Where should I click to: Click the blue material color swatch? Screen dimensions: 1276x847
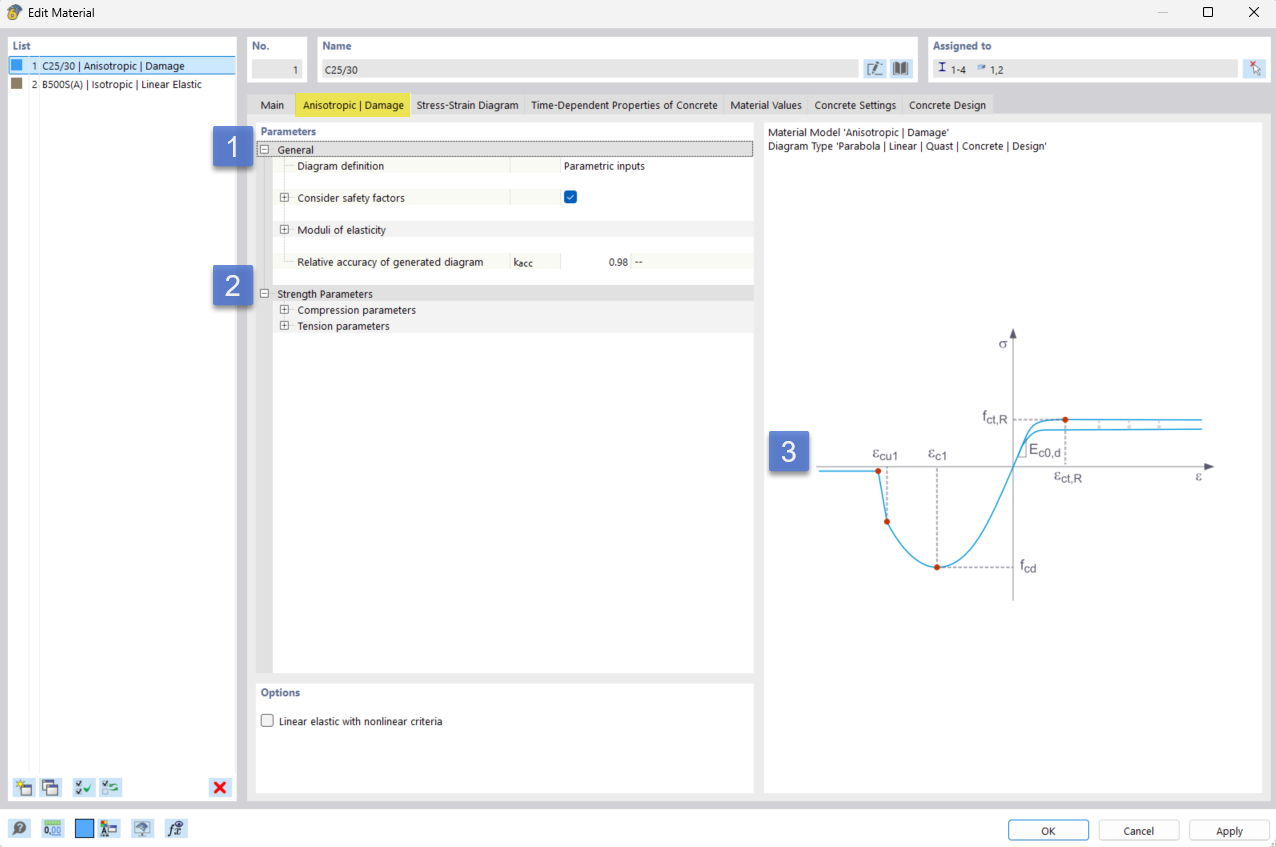[84, 828]
